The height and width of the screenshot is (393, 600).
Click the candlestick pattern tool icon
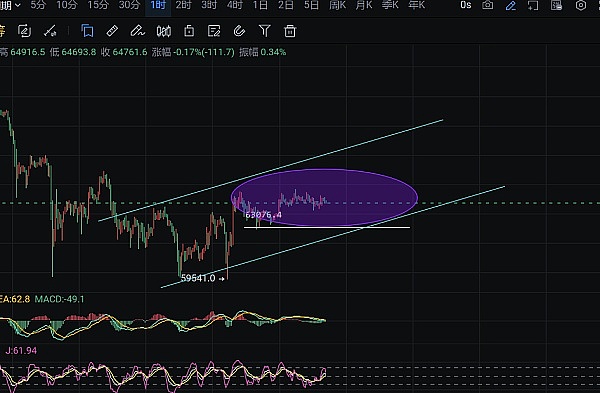[x=163, y=31]
